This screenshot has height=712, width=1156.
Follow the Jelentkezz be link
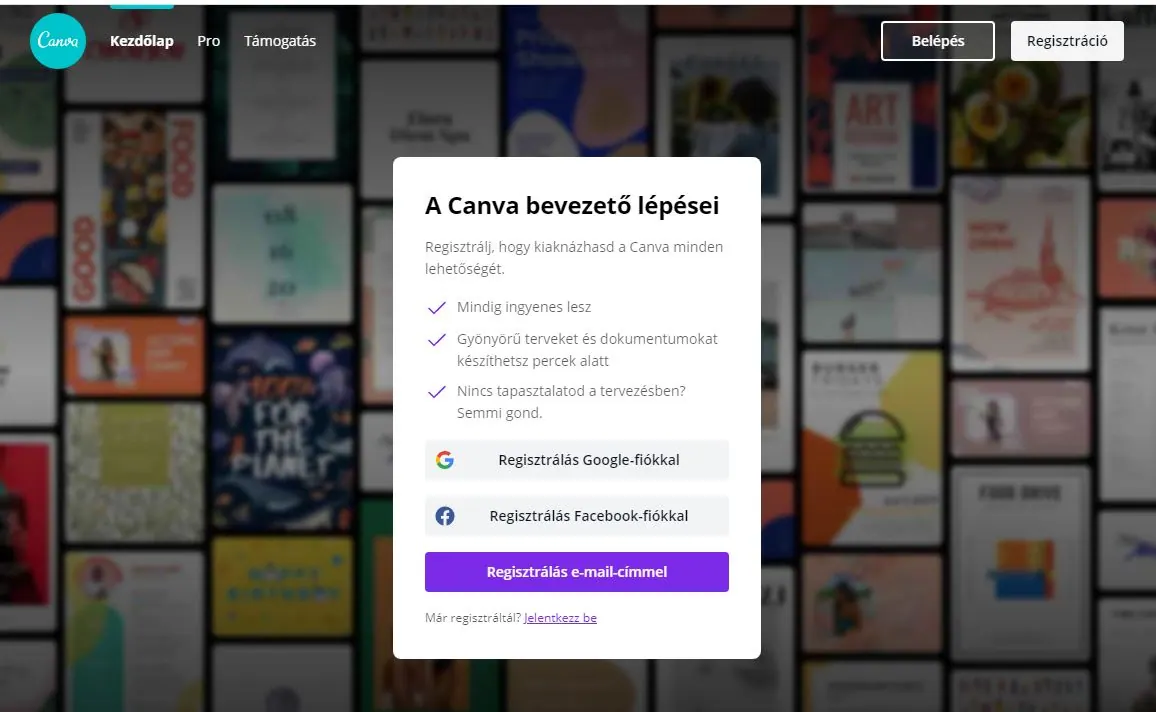pos(560,618)
